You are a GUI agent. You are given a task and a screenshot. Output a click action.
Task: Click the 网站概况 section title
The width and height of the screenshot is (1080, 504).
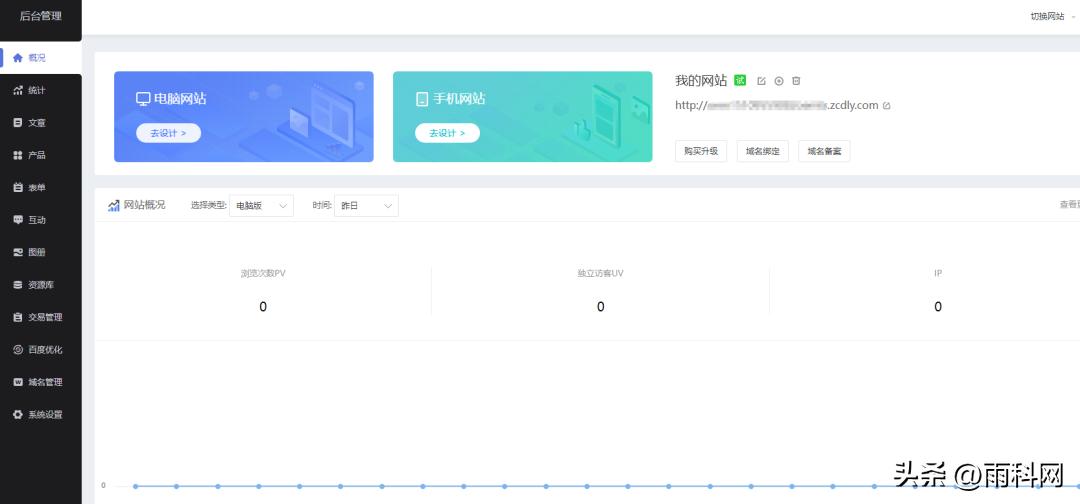coord(144,205)
